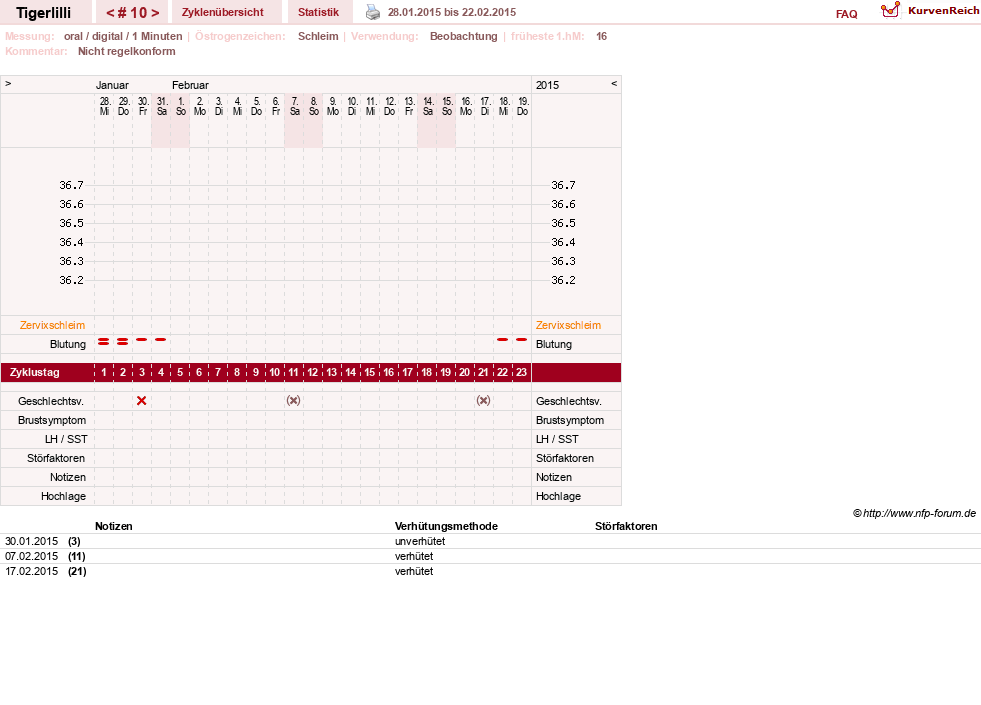The height and width of the screenshot is (705, 981).
Task: Click the früheste 1.hM value 16
Action: pyautogui.click(x=601, y=36)
